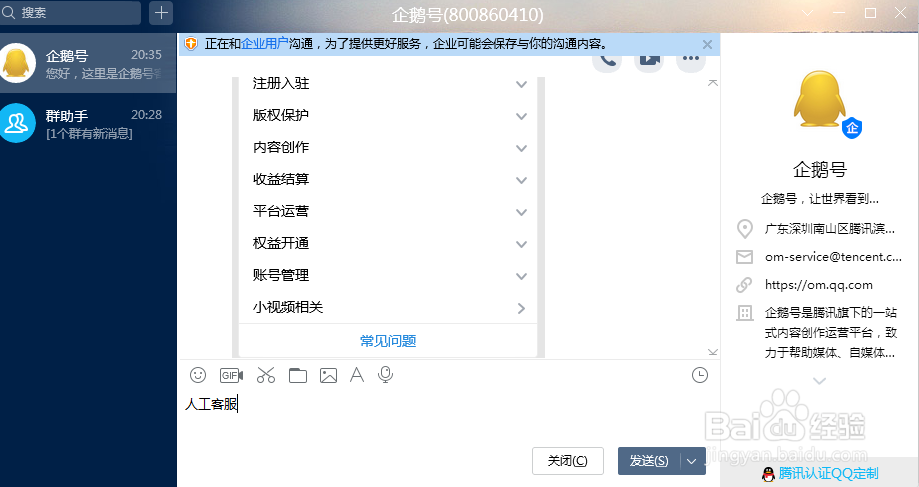Click the 广东深圳南山区 address text
Screen dimensions: 919x487
pyautogui.click(x=829, y=229)
